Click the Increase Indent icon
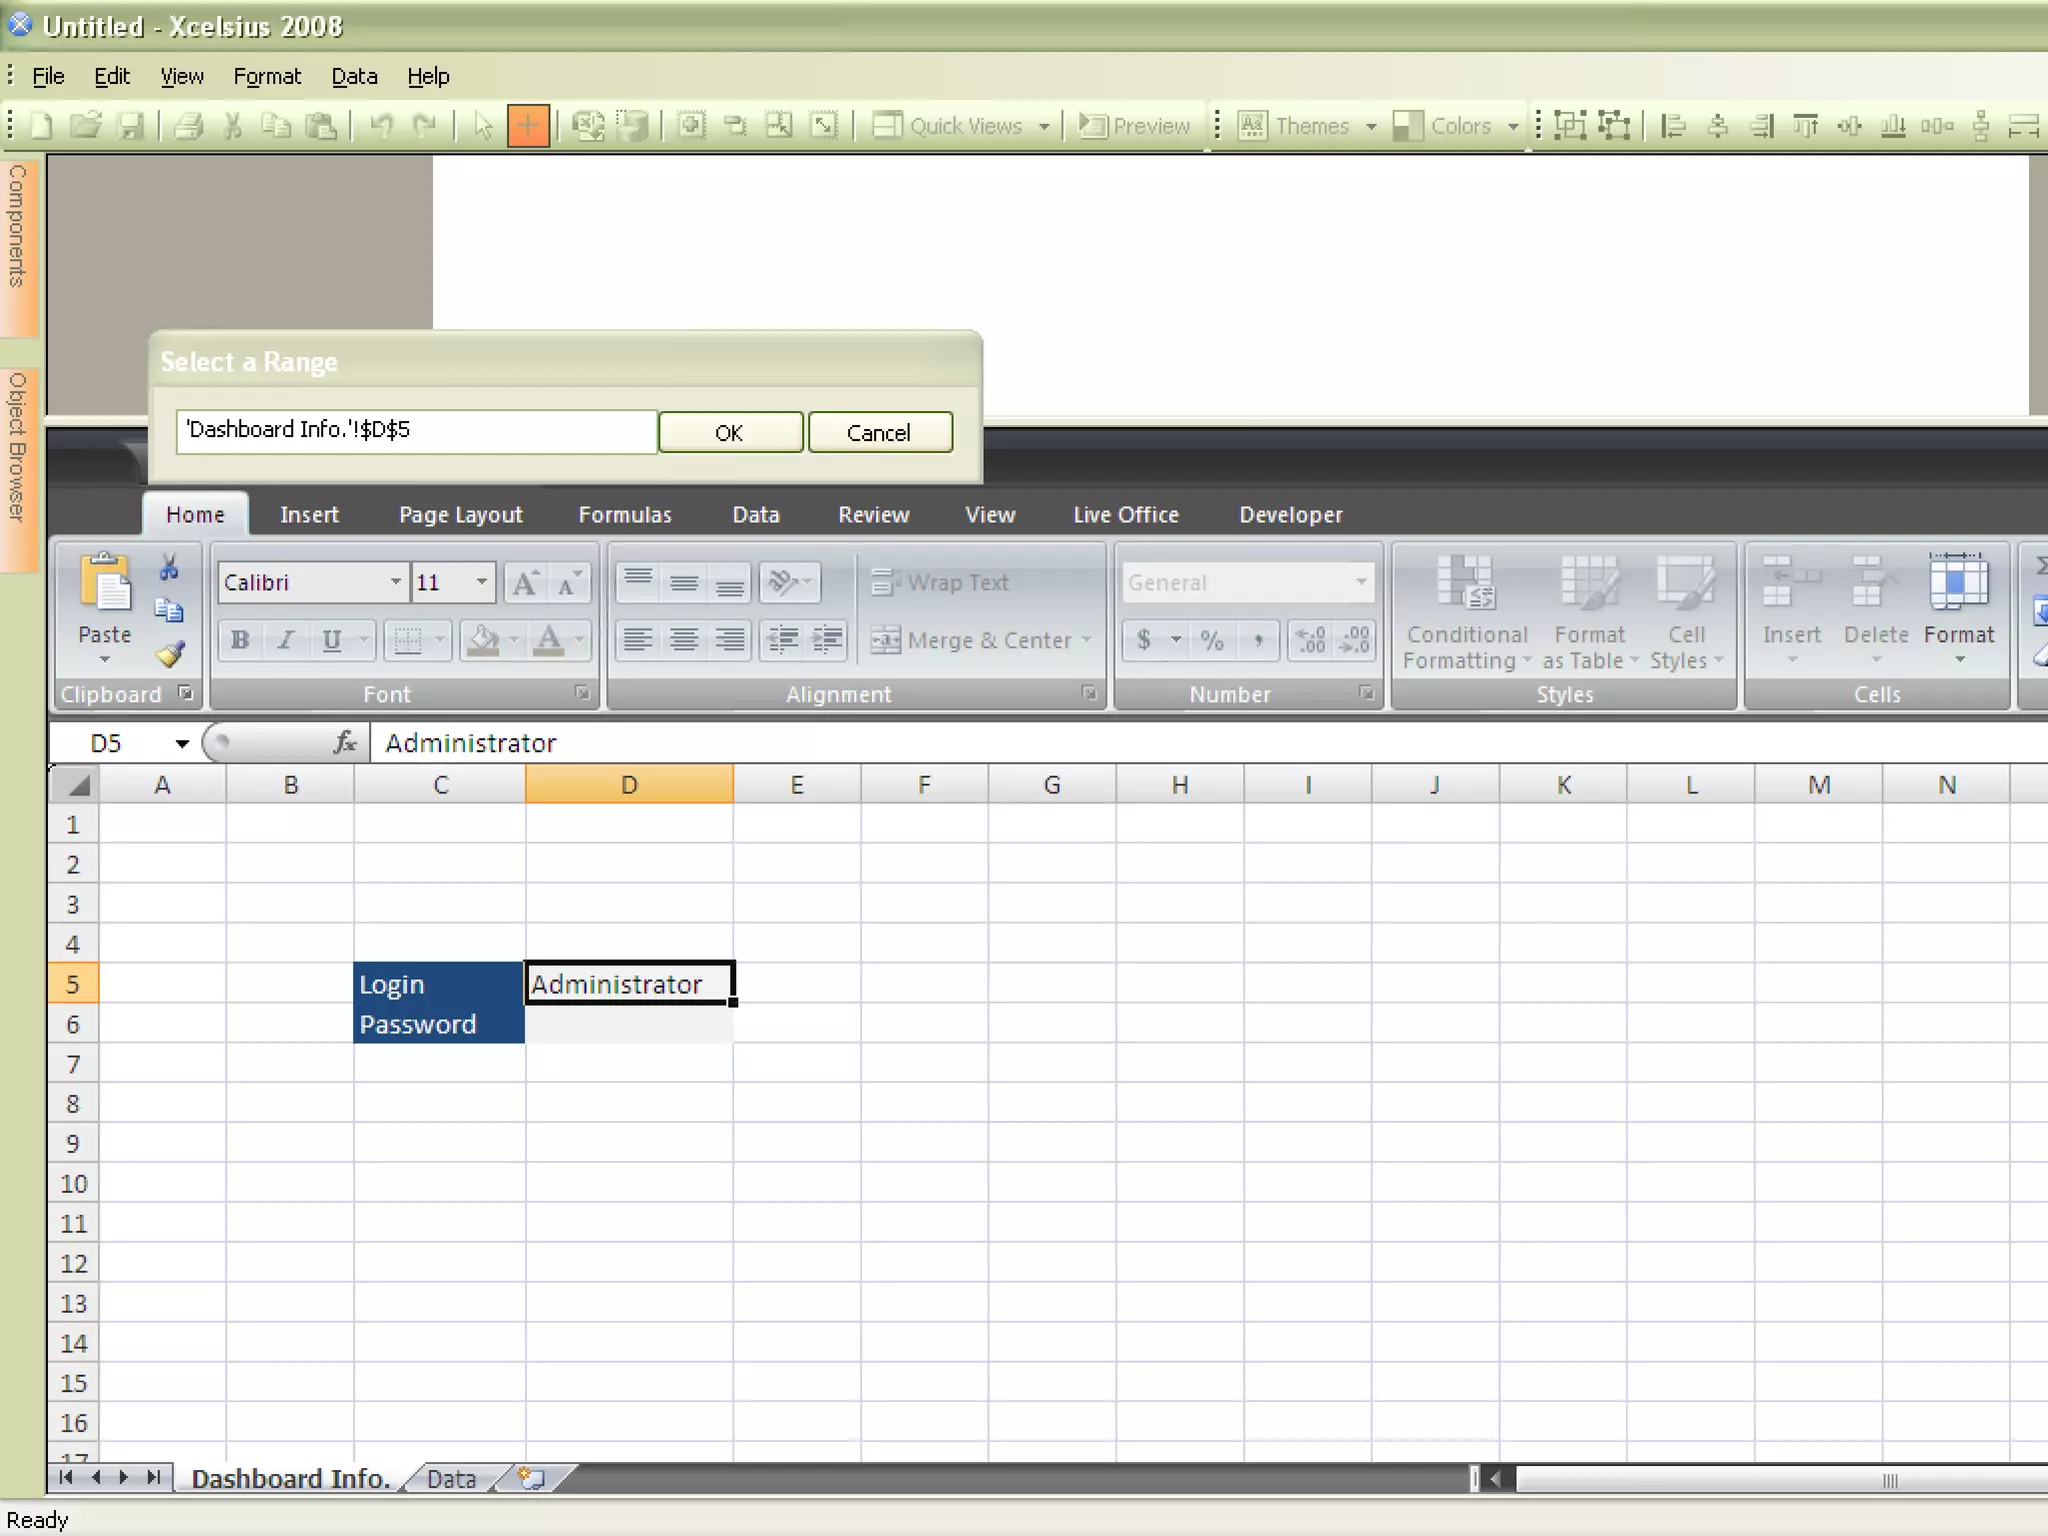Image resolution: width=2048 pixels, height=1536 pixels. (827, 640)
